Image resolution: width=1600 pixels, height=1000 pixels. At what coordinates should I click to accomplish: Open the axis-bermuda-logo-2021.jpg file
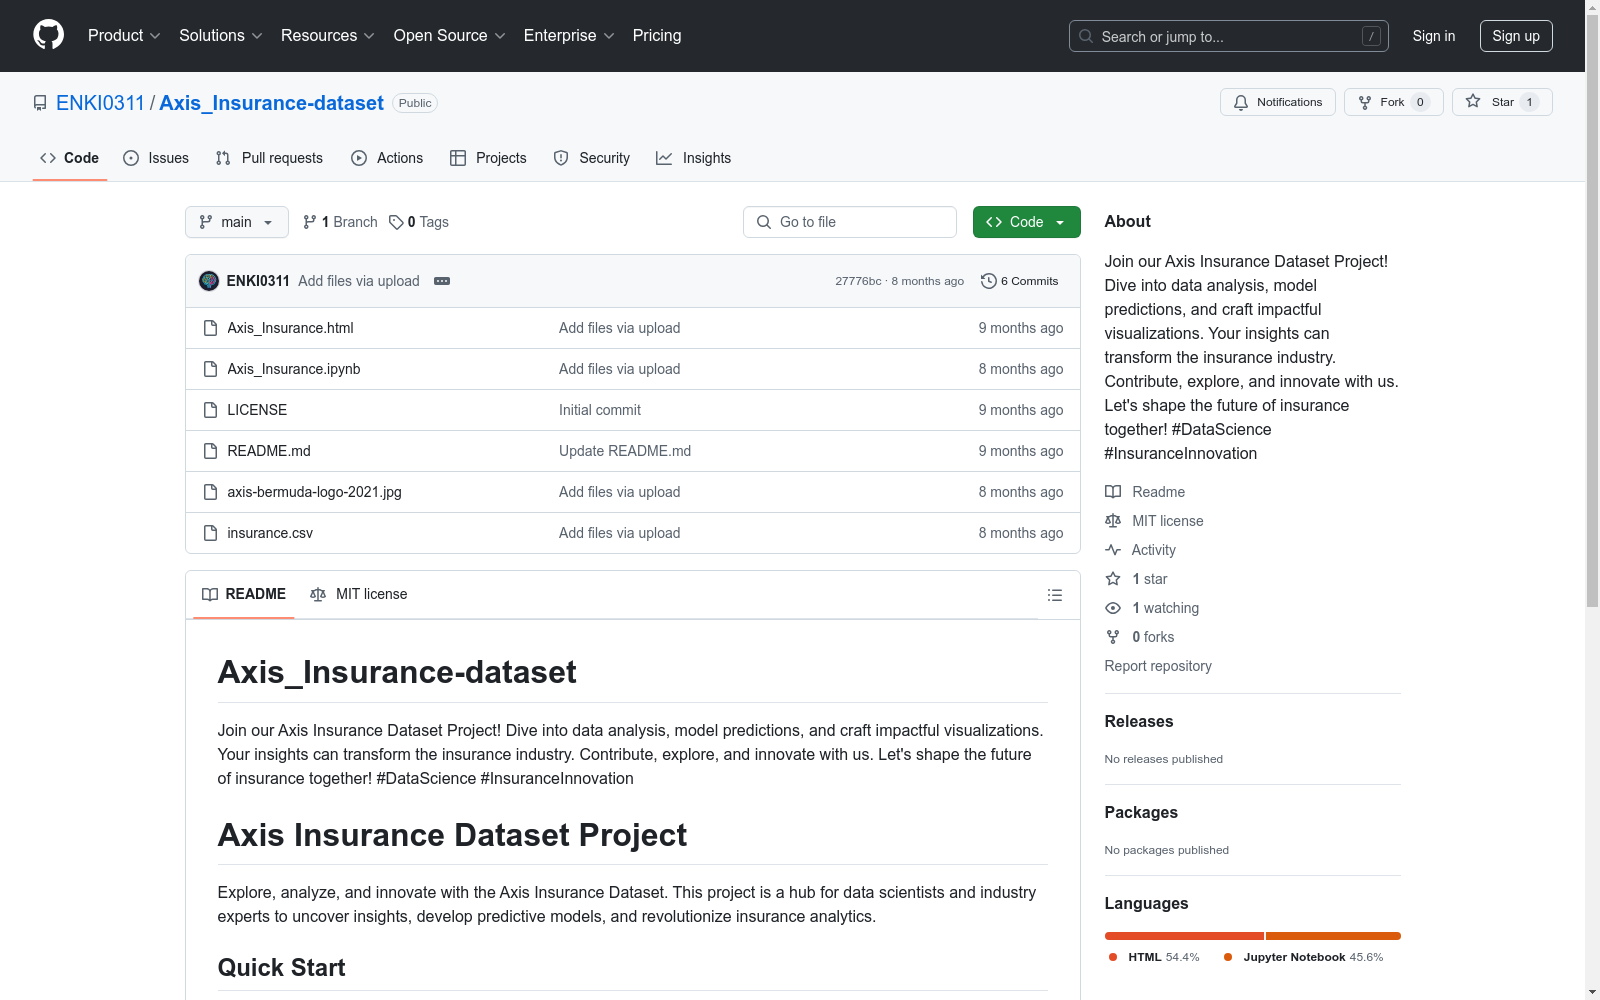coord(314,492)
